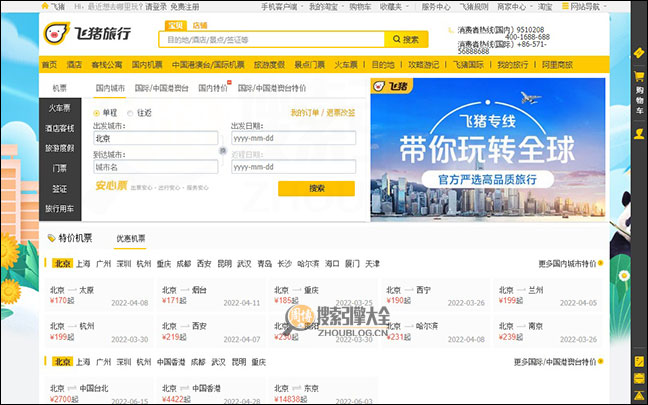The width and height of the screenshot is (648, 405).
Task: Open the ticket coupon sidebar icon
Action: tap(639, 53)
